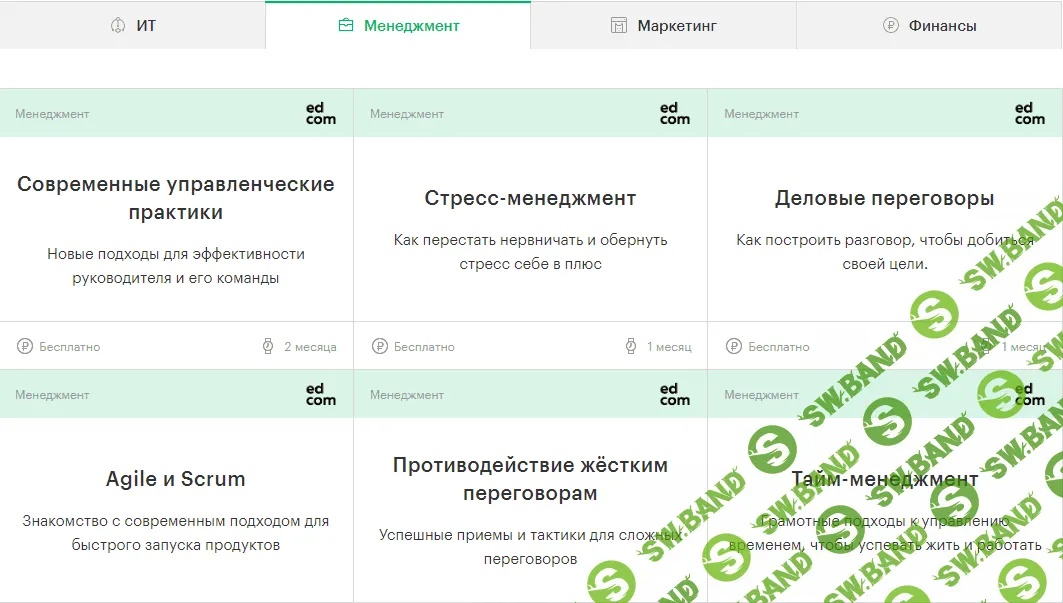Viewport: 1063px width, 603px height.
Task: Click the edcom logo on Agile и Scrum card
Action: point(322,394)
